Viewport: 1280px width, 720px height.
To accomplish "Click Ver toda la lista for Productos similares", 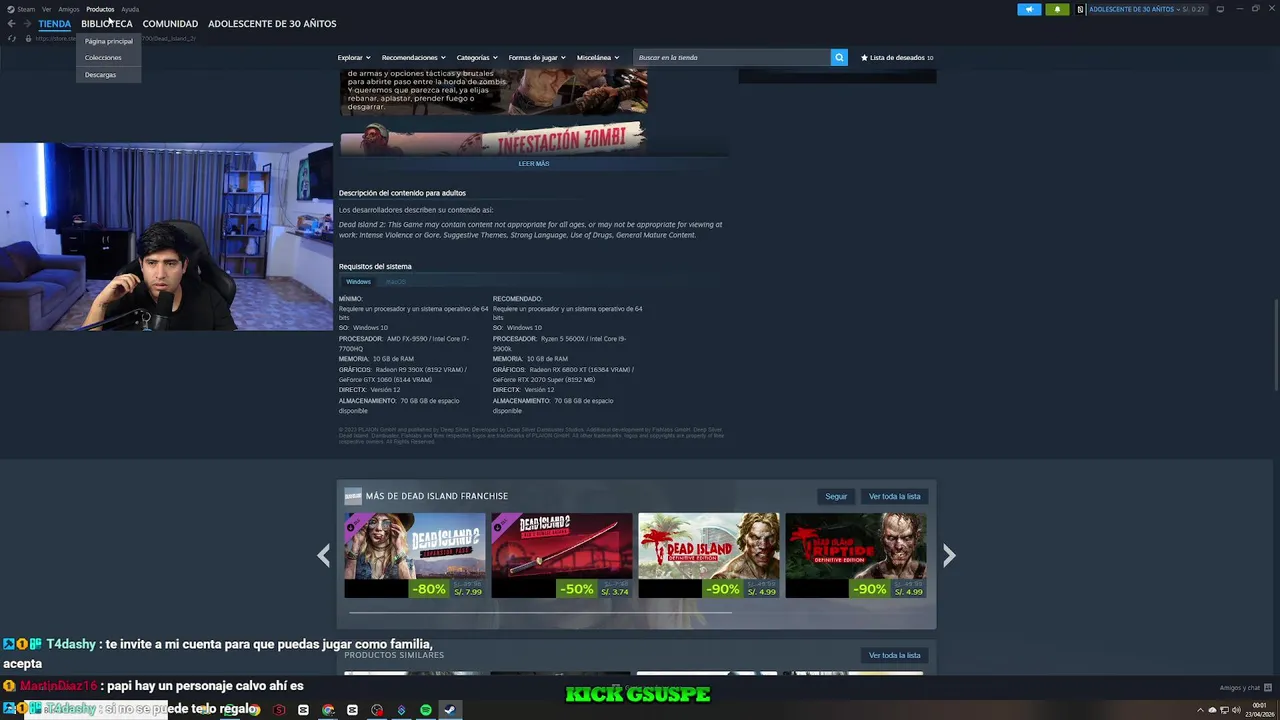I will tap(894, 655).
